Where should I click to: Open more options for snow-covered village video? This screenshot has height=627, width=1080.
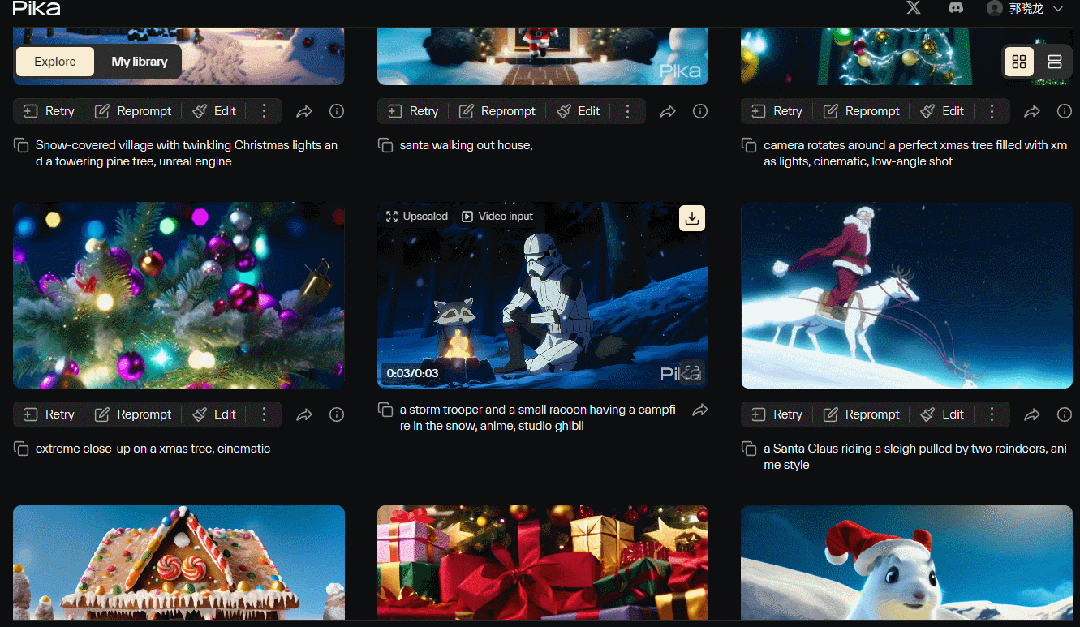pos(264,111)
